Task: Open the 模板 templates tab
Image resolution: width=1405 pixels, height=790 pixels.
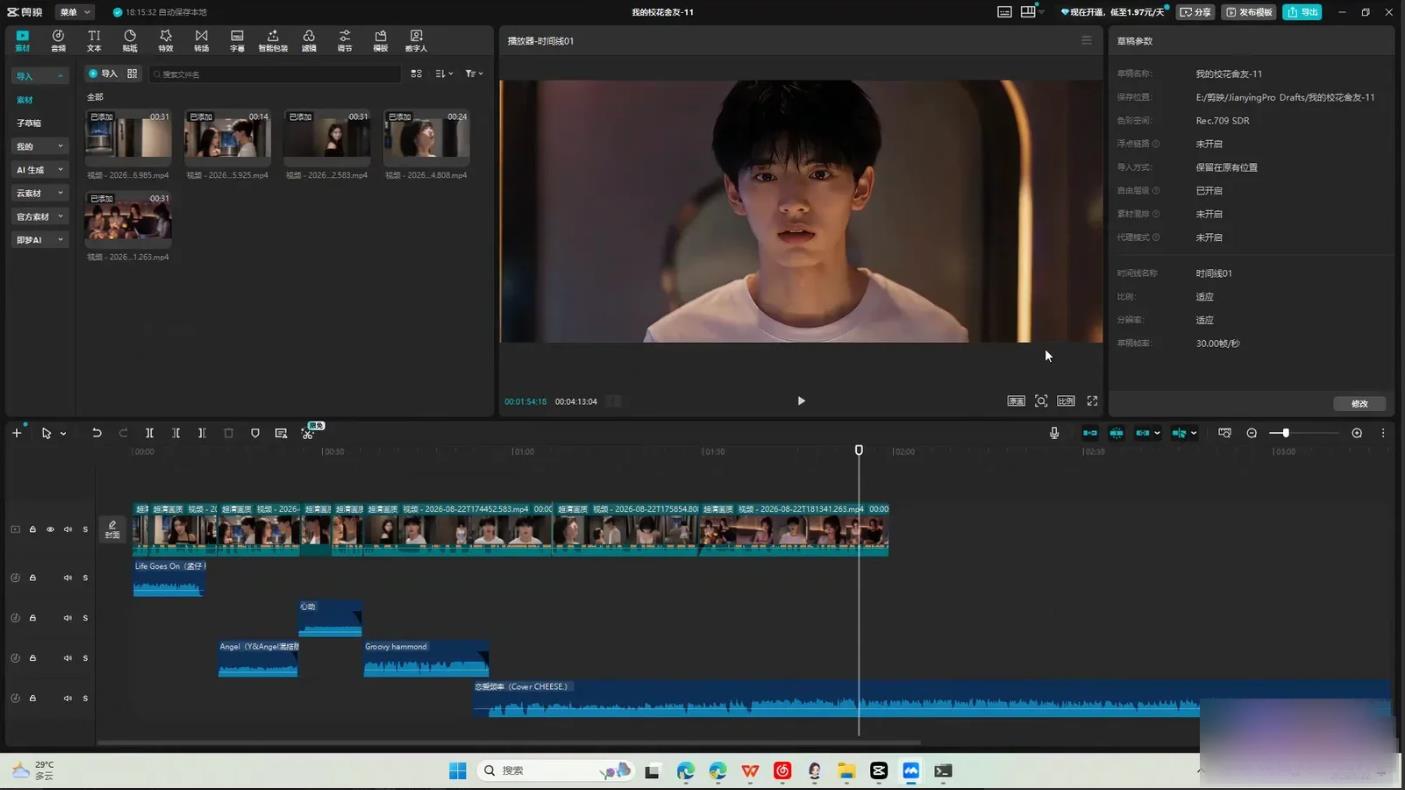Action: (380, 40)
